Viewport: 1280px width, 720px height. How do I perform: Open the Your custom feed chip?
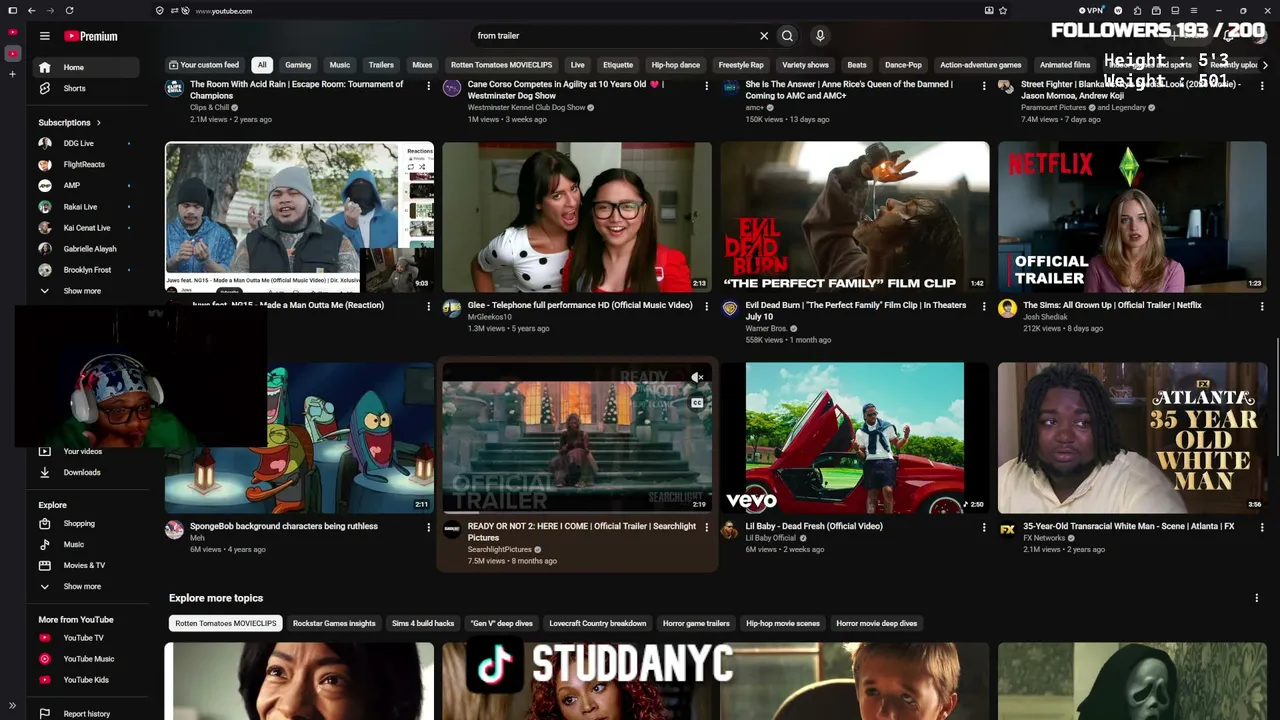pos(204,65)
